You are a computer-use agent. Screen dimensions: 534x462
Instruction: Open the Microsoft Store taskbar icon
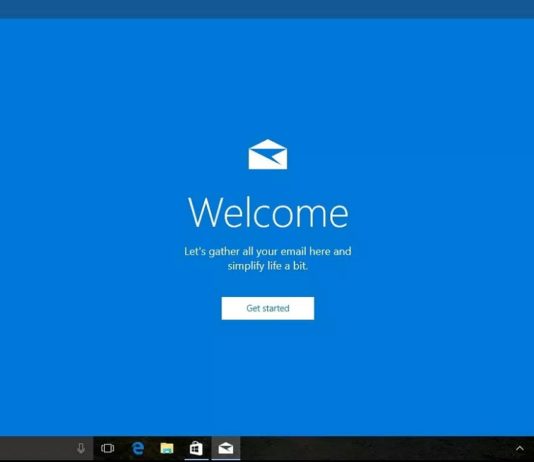[196, 448]
